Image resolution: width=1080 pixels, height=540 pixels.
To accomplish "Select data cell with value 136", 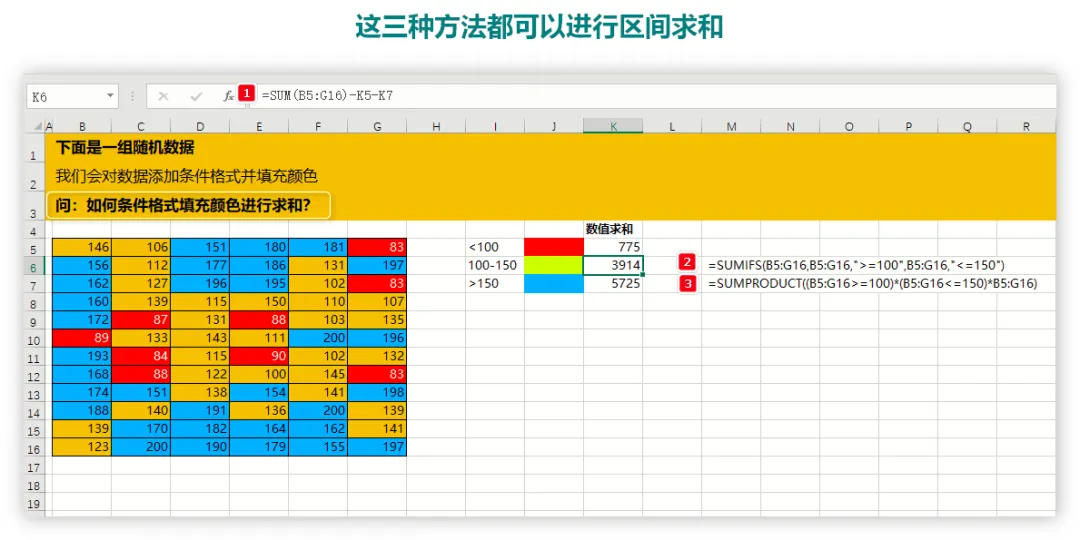I will coord(259,410).
